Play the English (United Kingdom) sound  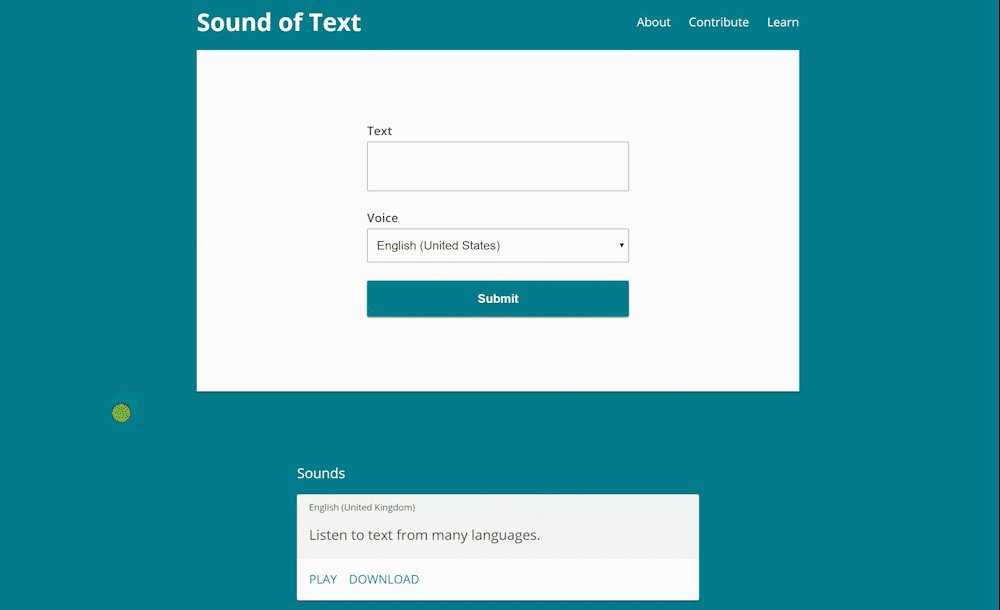point(323,579)
